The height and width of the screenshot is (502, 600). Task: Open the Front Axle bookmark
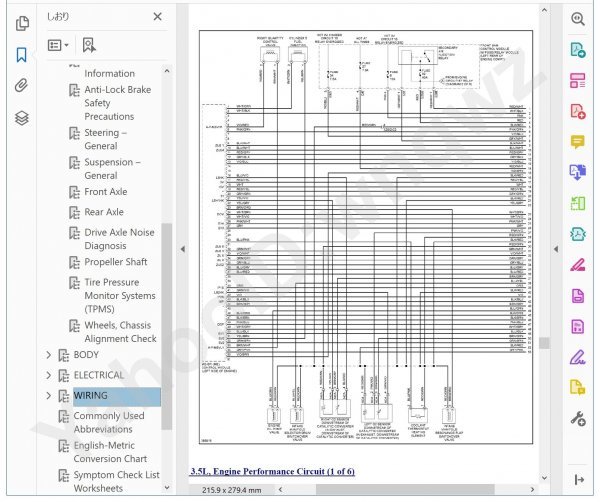(x=106, y=192)
